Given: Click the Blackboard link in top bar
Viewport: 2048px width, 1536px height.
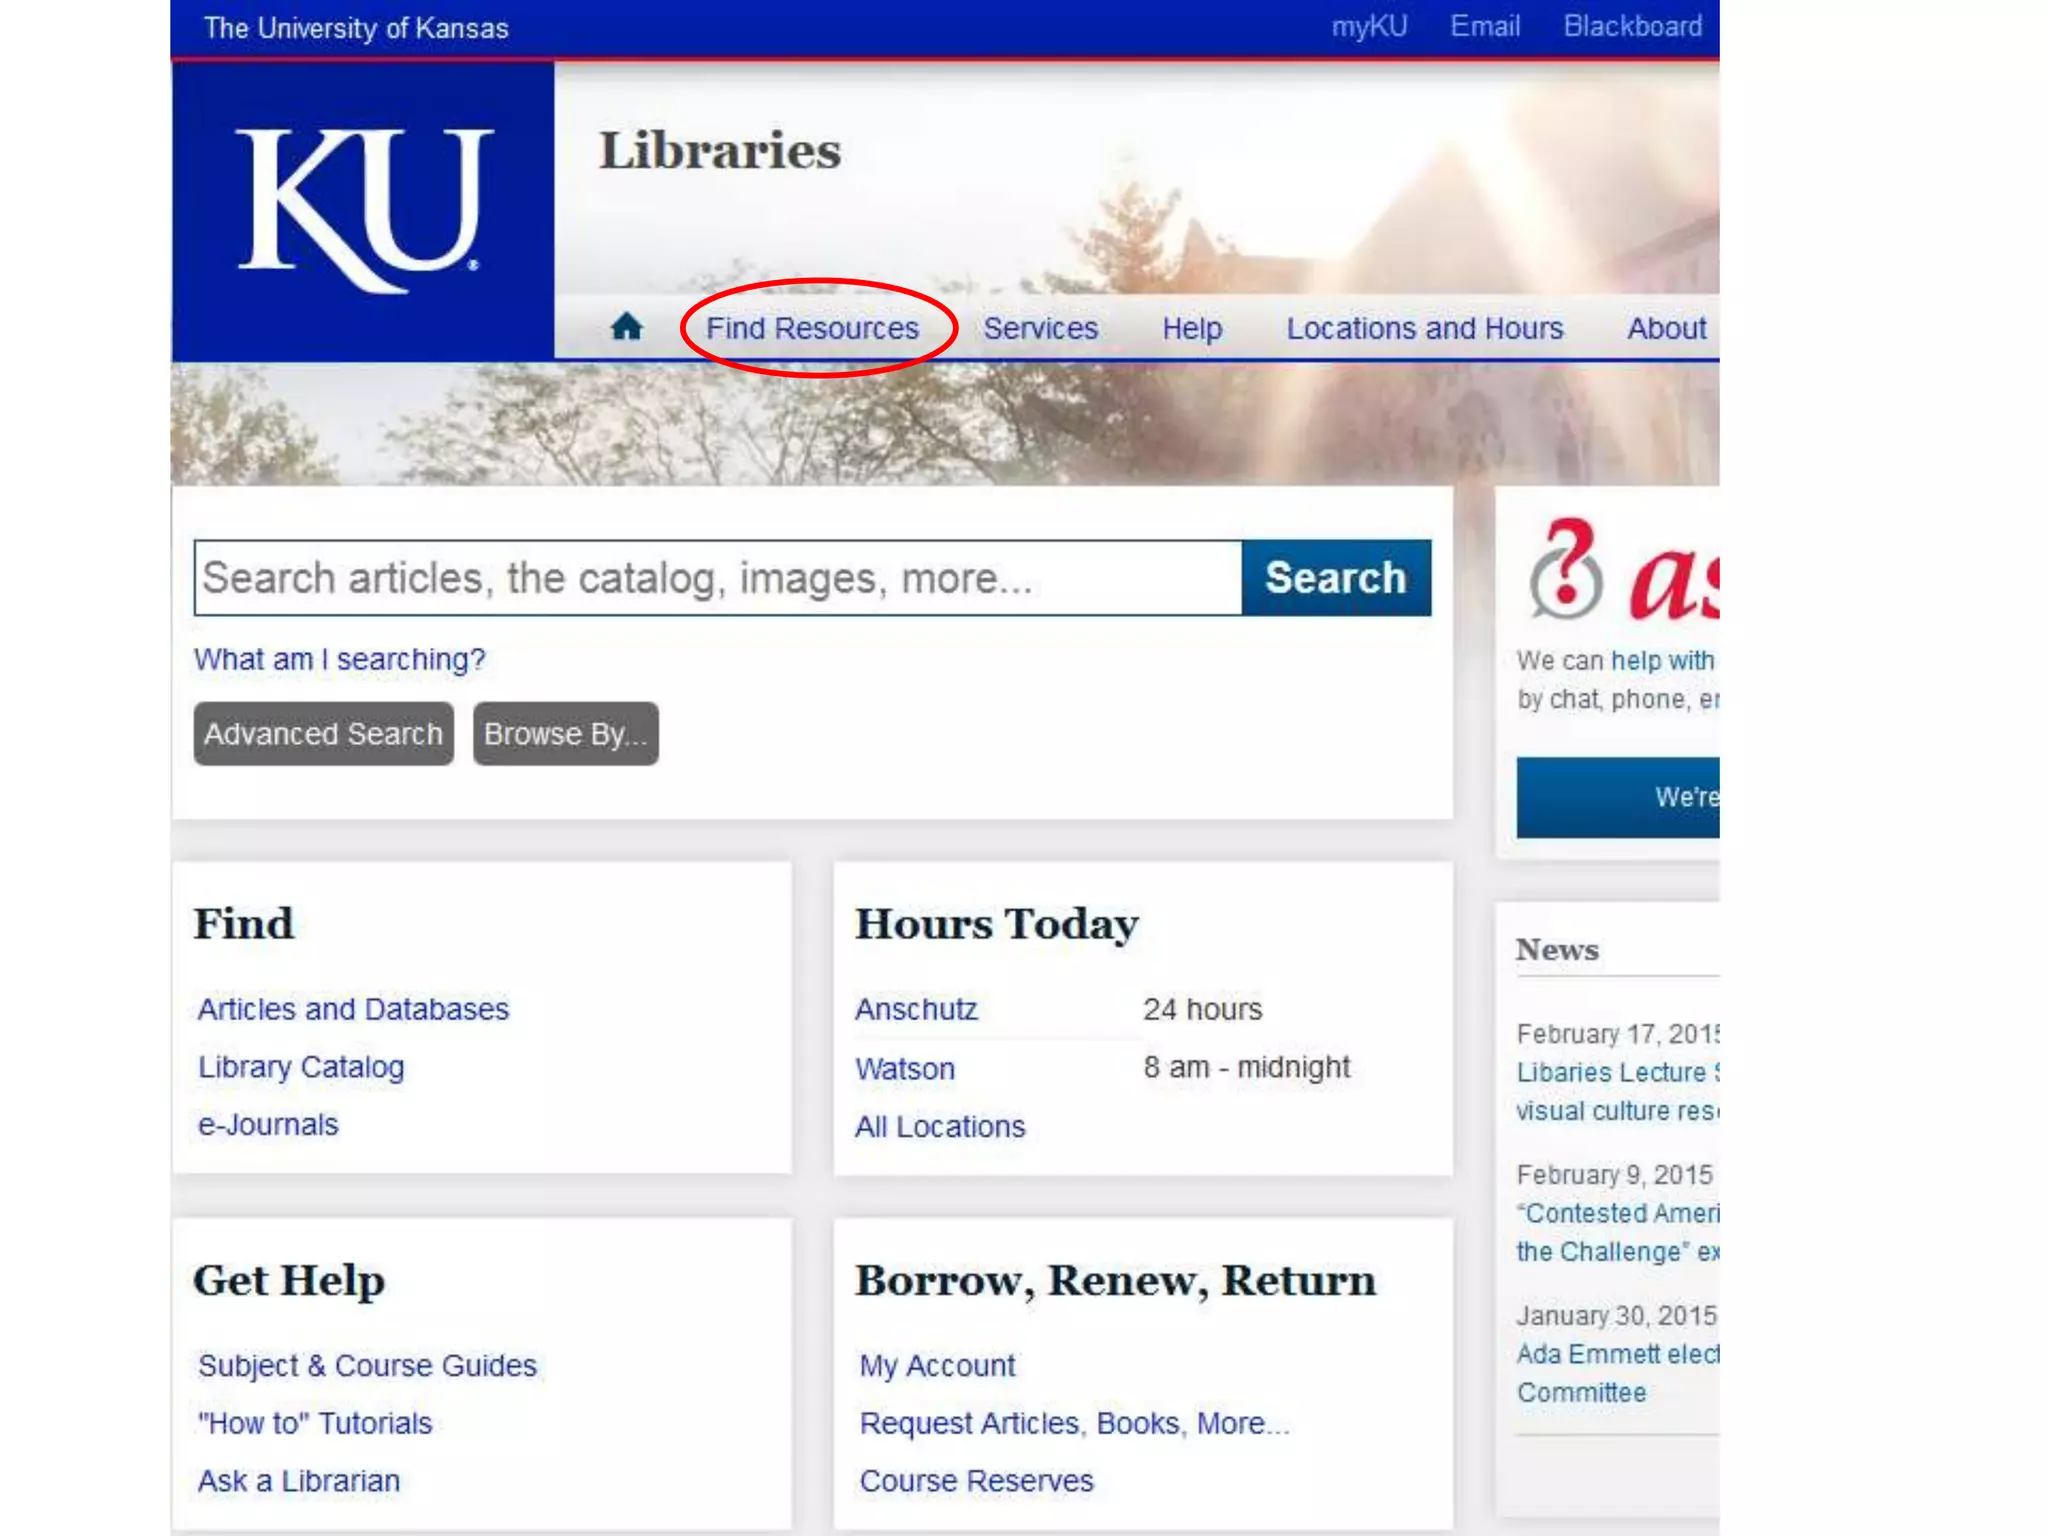Looking at the screenshot, I should [1632, 27].
